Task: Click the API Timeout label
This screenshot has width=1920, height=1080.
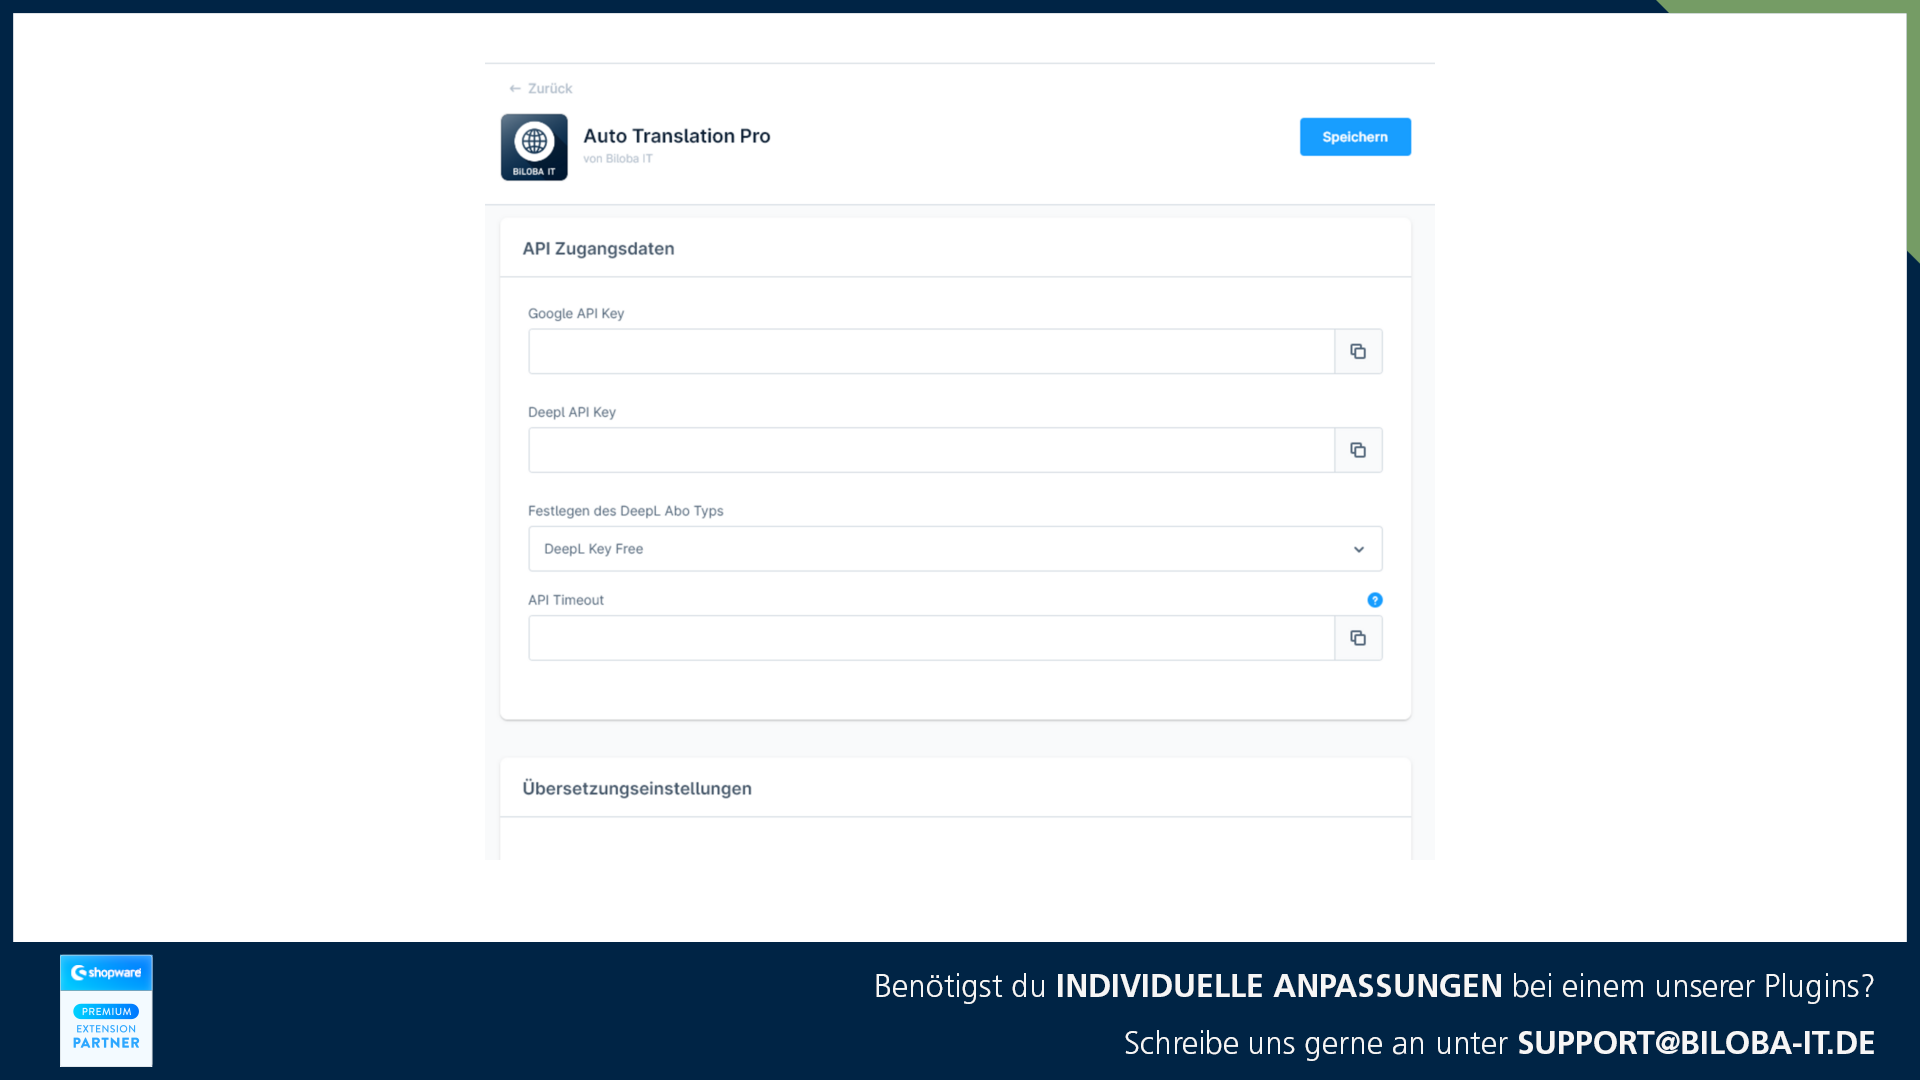Action: 566,600
